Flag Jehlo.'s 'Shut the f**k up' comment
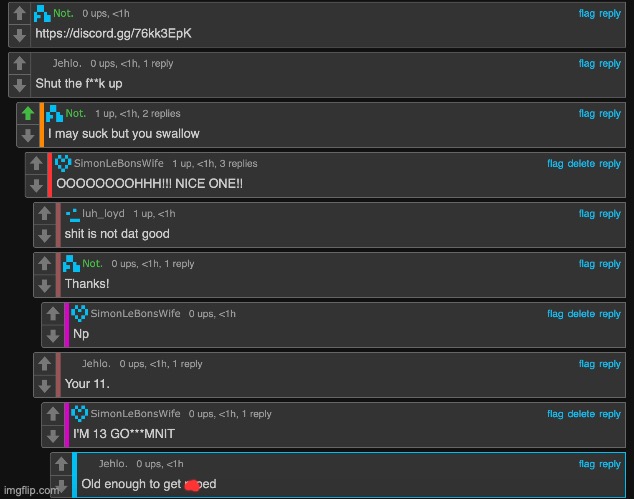 pyautogui.click(x=587, y=63)
